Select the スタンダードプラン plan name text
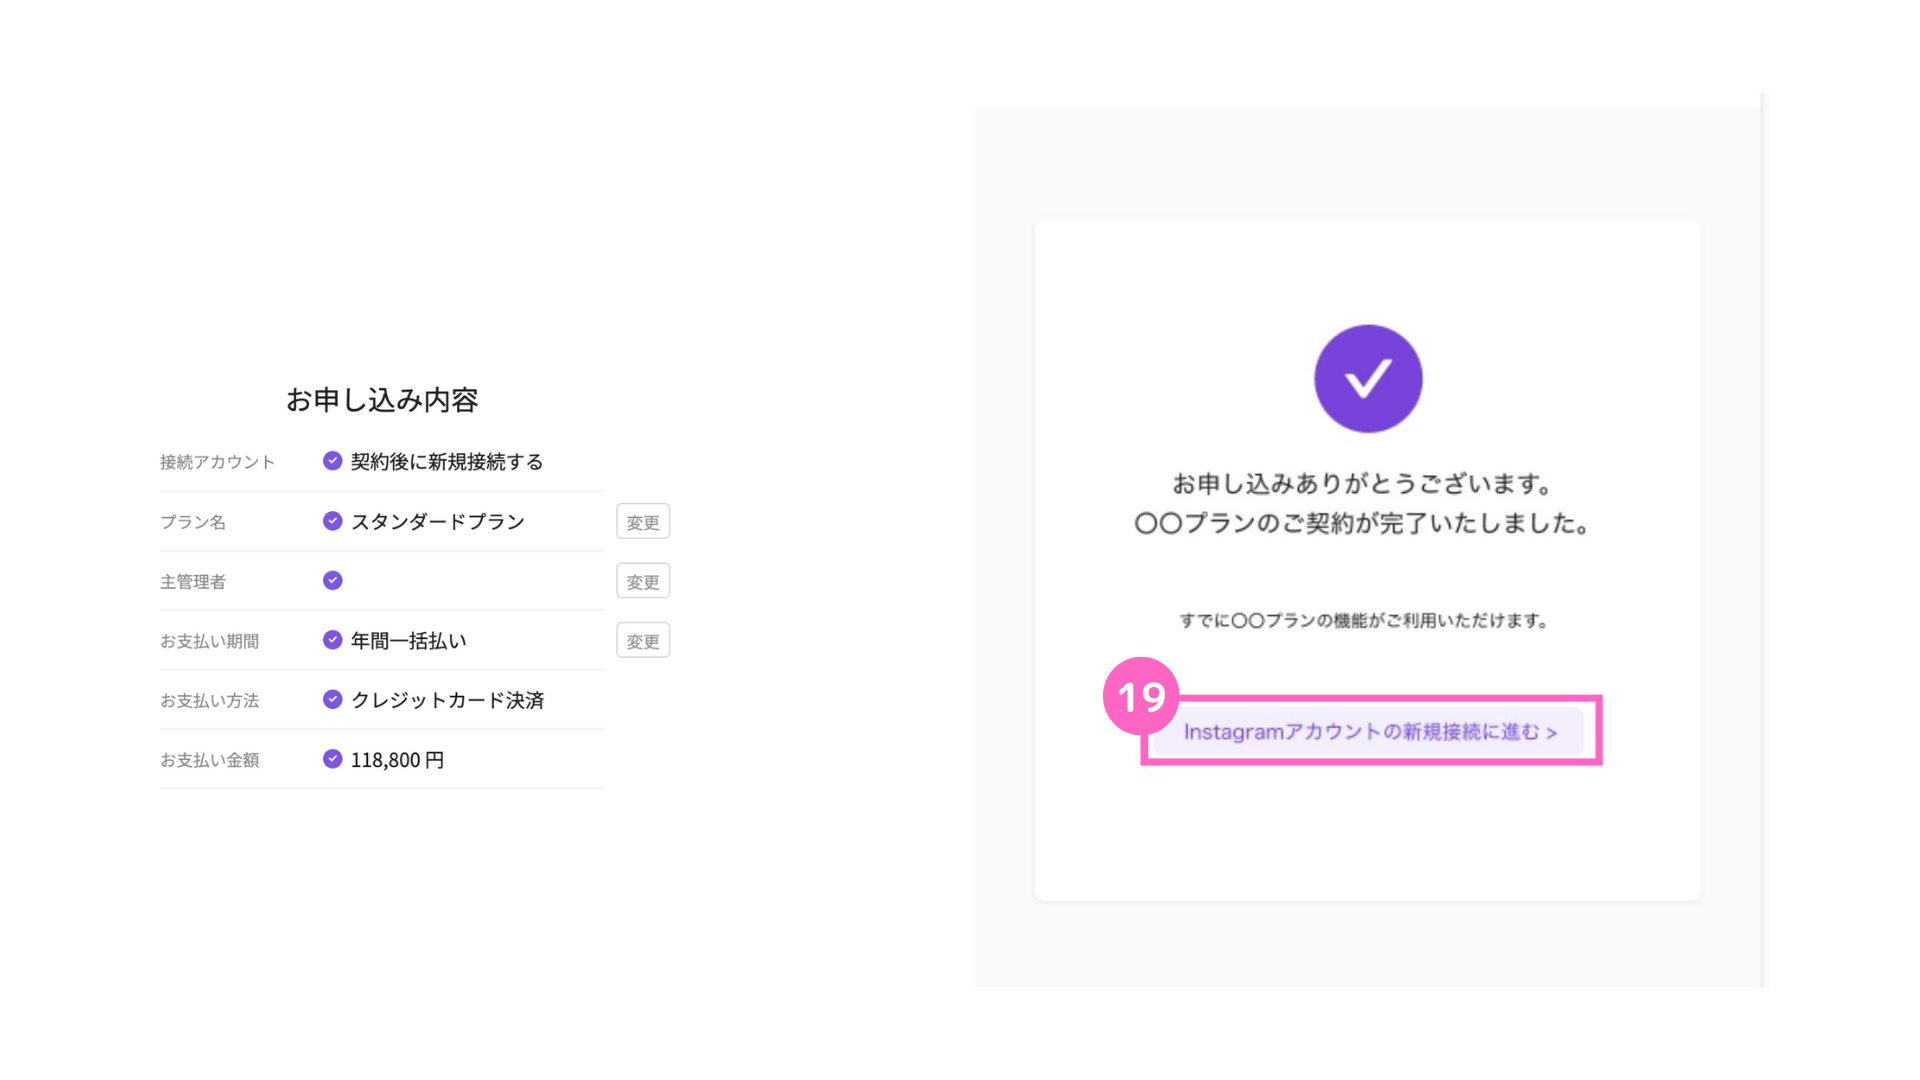 pos(438,522)
